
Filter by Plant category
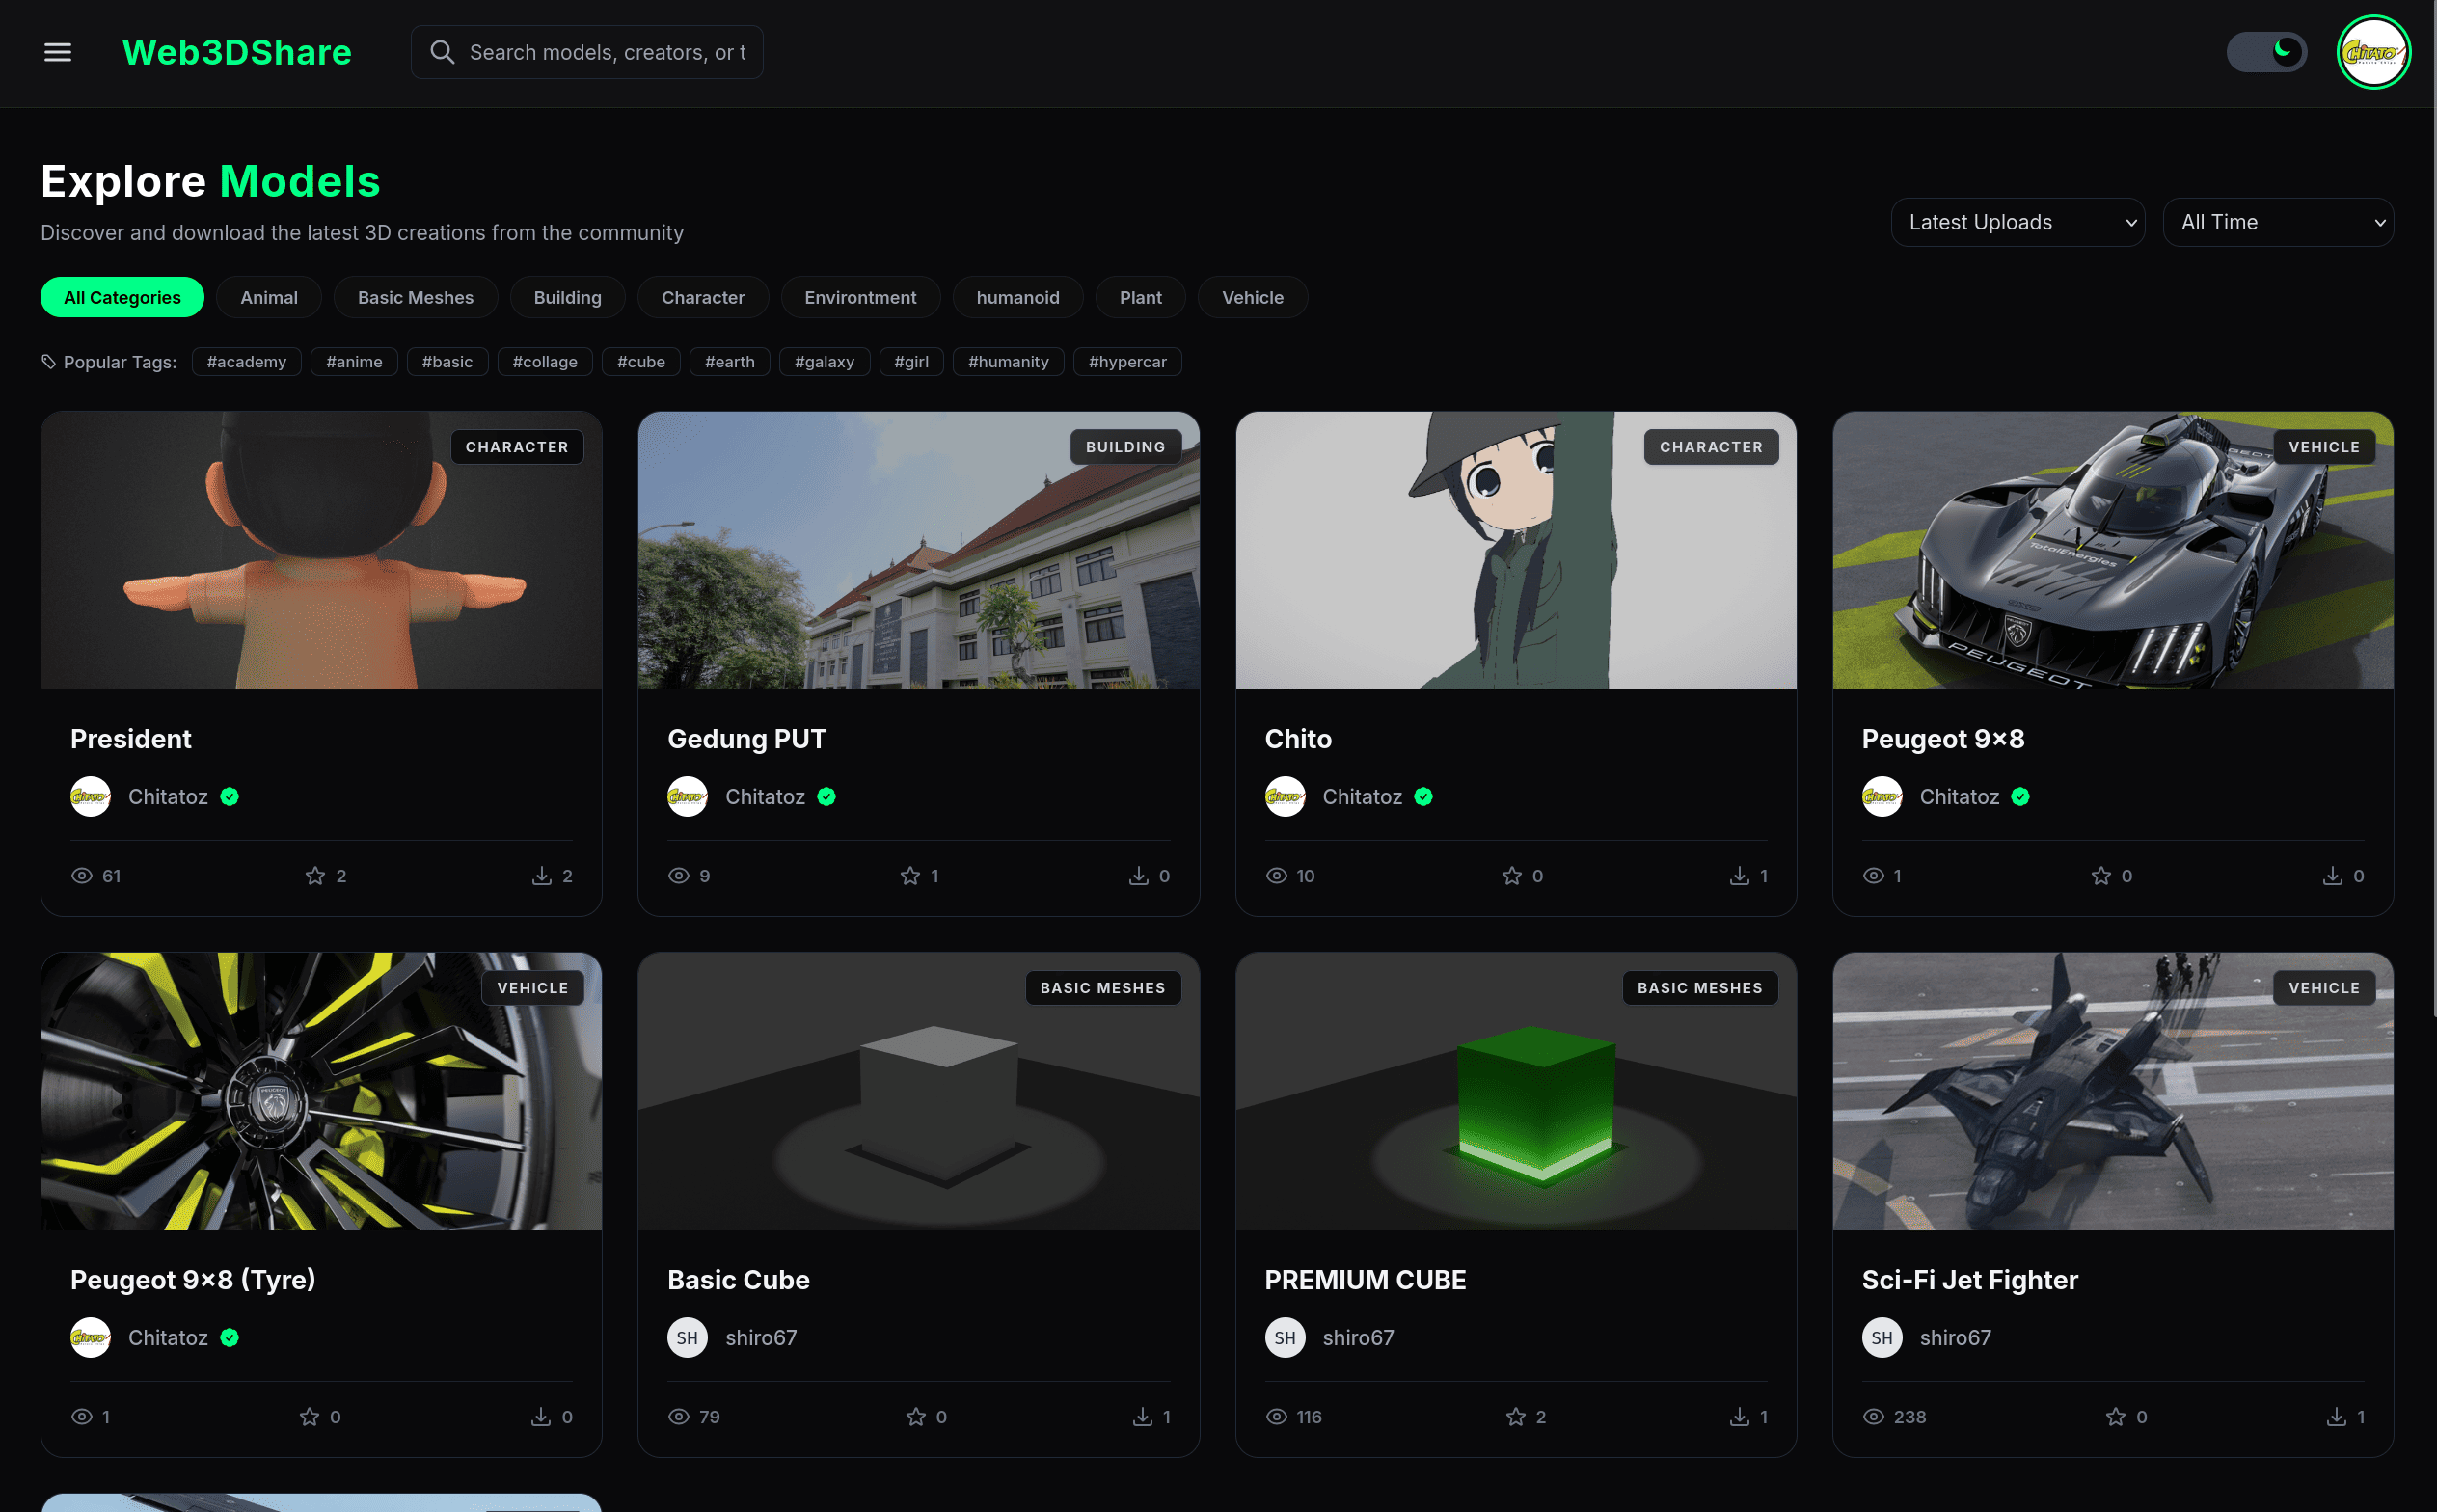1140,297
